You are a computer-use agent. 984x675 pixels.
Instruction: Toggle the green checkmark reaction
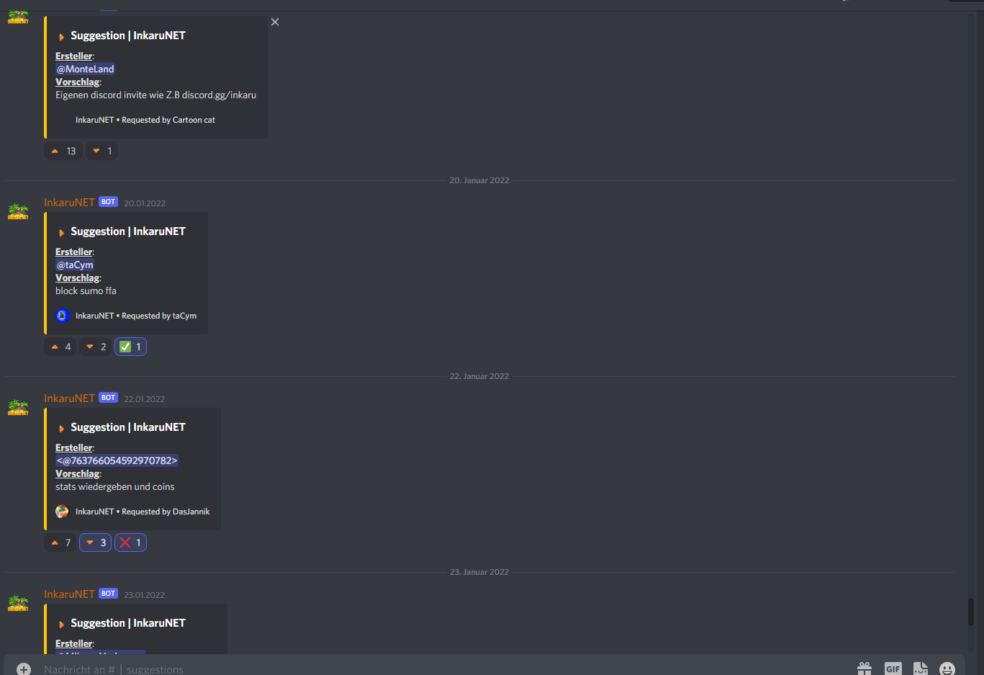pos(131,346)
